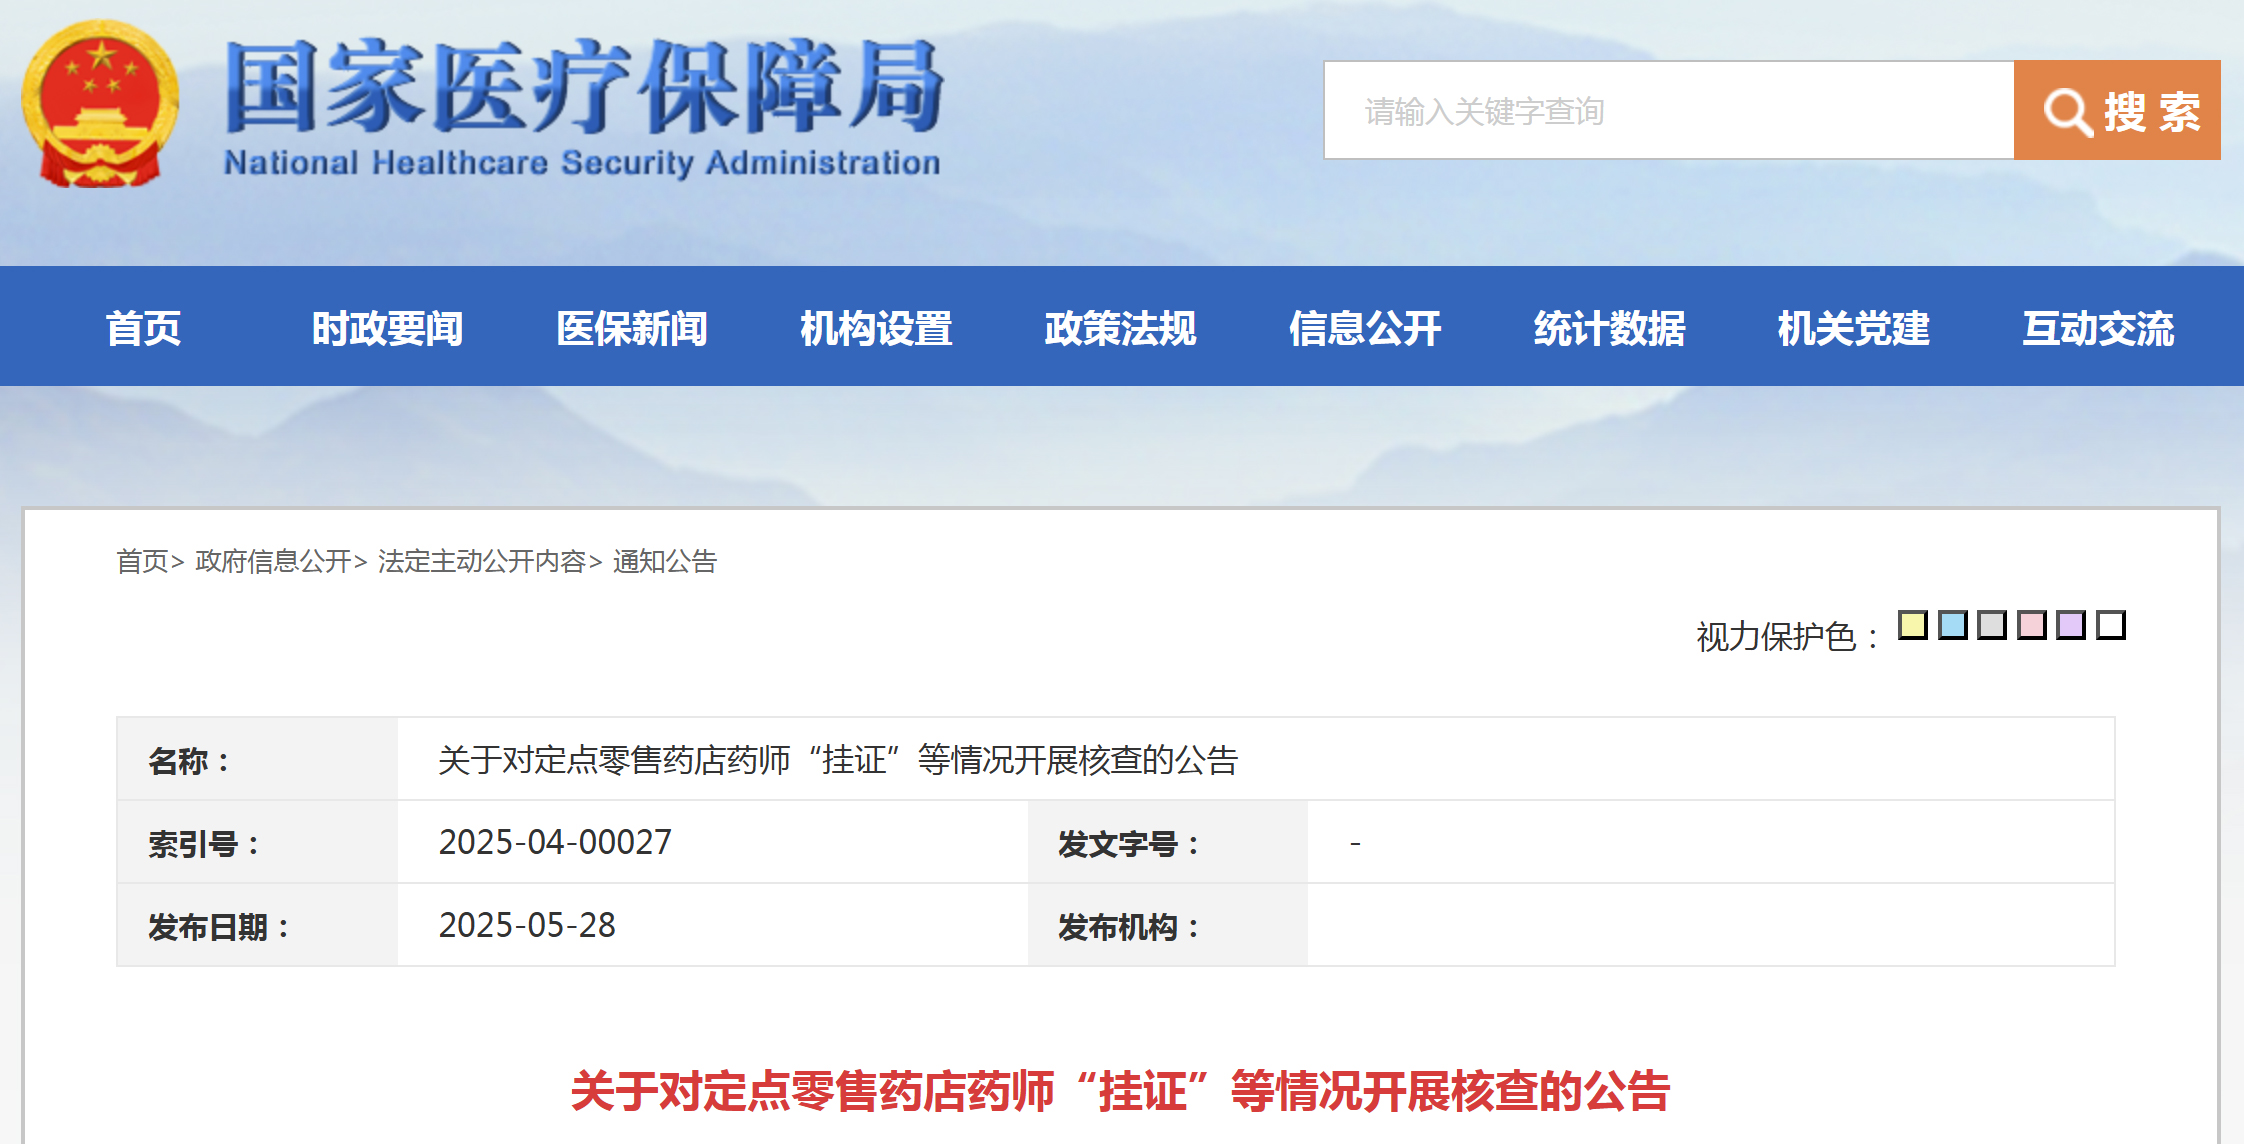Image resolution: width=2244 pixels, height=1144 pixels.
Task: Click the national emblem logo
Action: (x=100, y=104)
